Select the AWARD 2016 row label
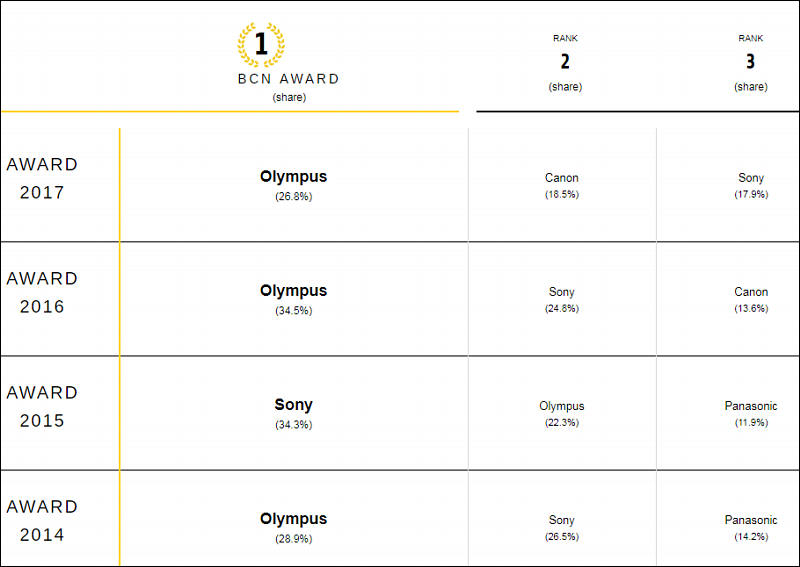The image size is (800, 567). point(42,292)
